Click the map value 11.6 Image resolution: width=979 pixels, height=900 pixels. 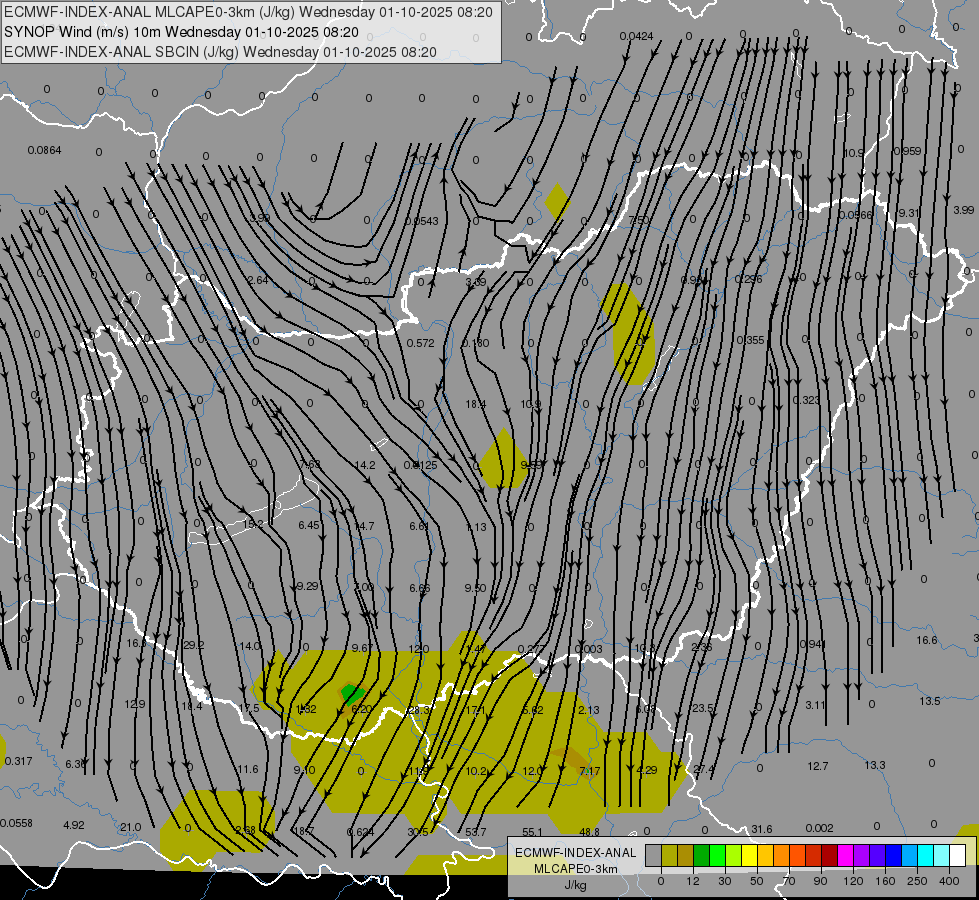click(x=248, y=769)
